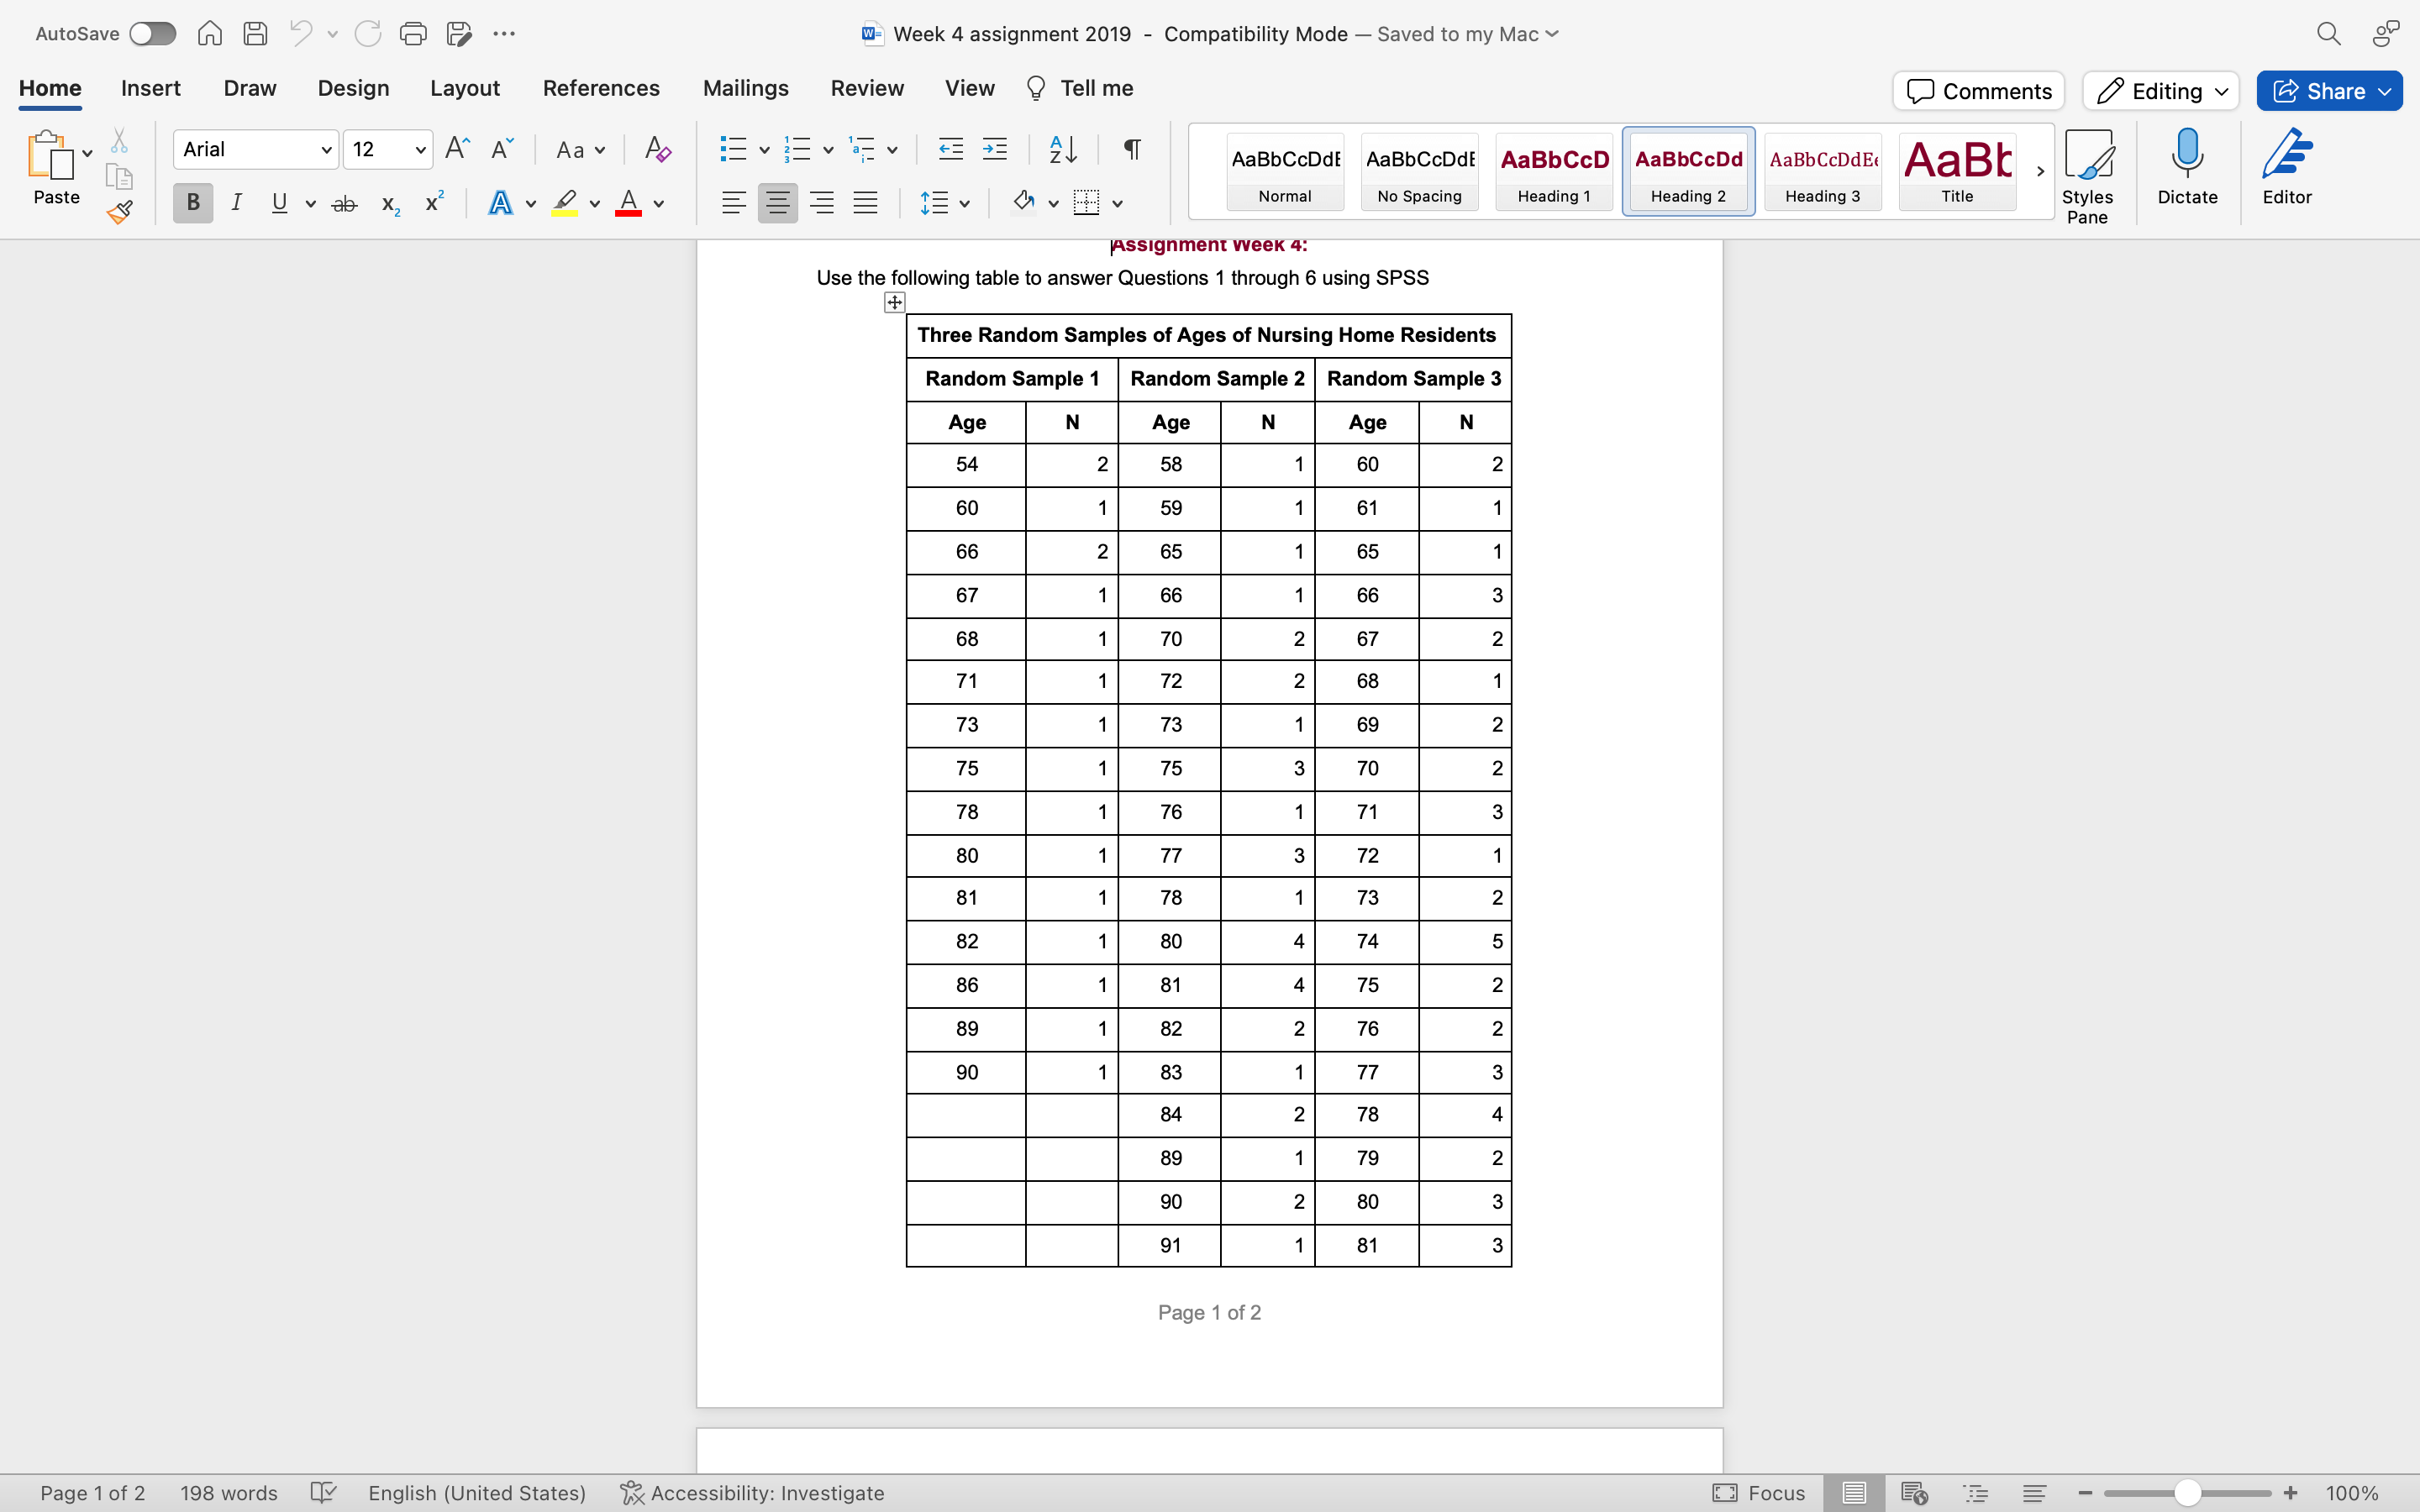The image size is (2420, 1512).
Task: Switch to the References tab
Action: coord(600,88)
